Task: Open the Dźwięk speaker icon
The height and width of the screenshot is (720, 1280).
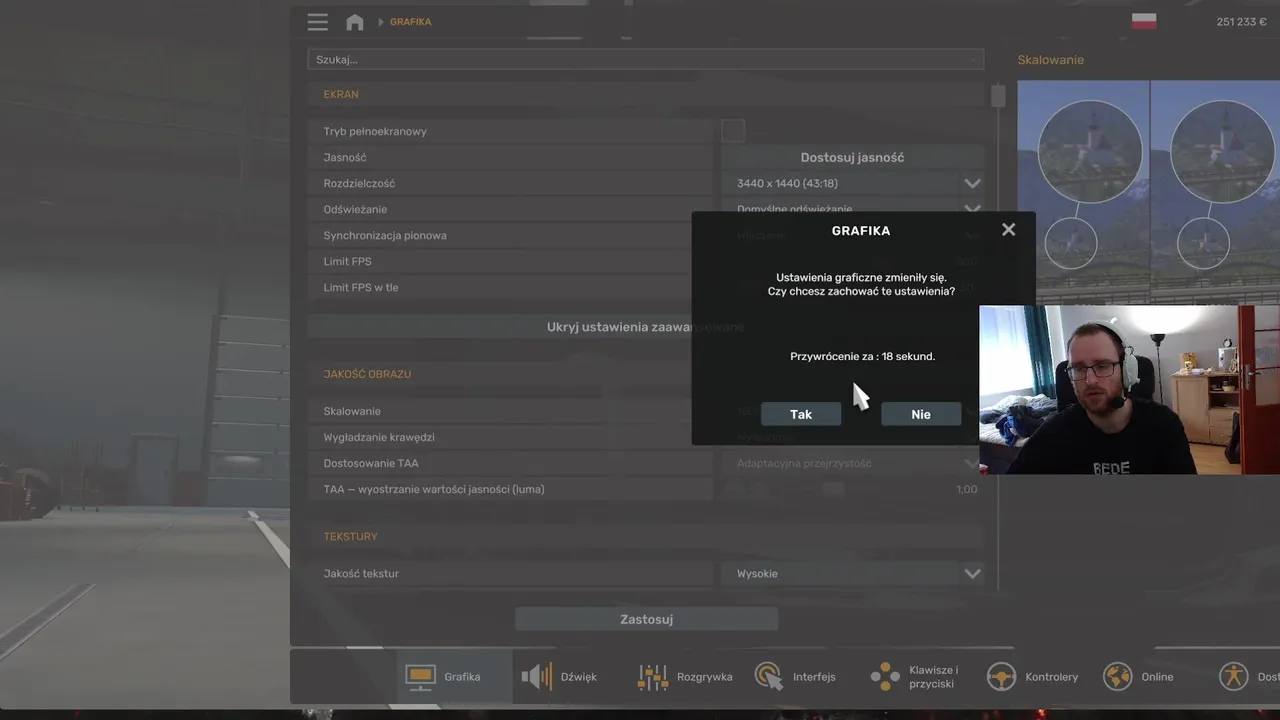Action: [x=536, y=677]
